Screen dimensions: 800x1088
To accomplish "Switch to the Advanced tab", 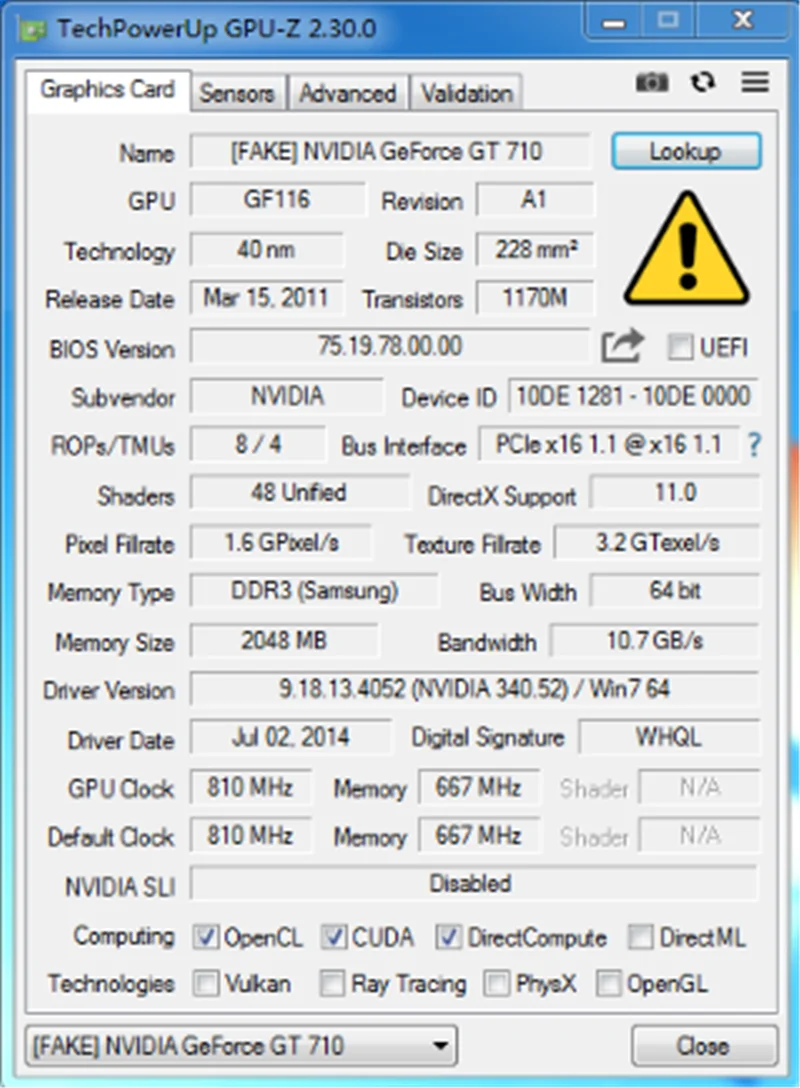I will (348, 93).
